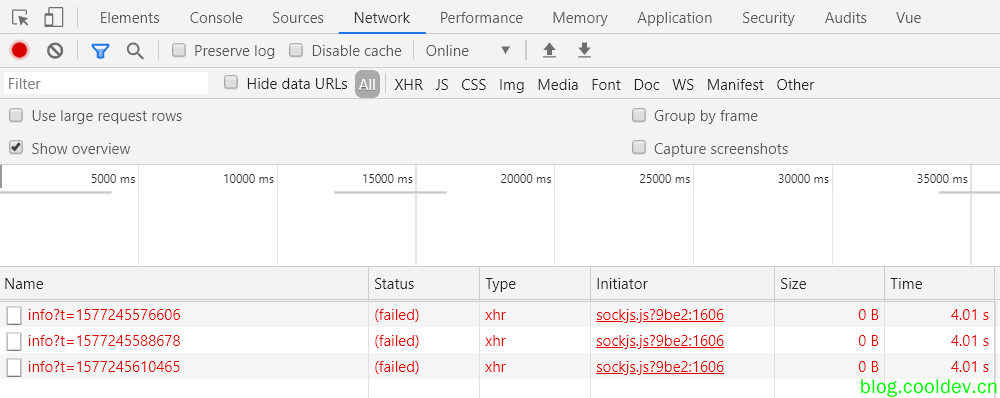Focus the Filter text input

[x=106, y=84]
